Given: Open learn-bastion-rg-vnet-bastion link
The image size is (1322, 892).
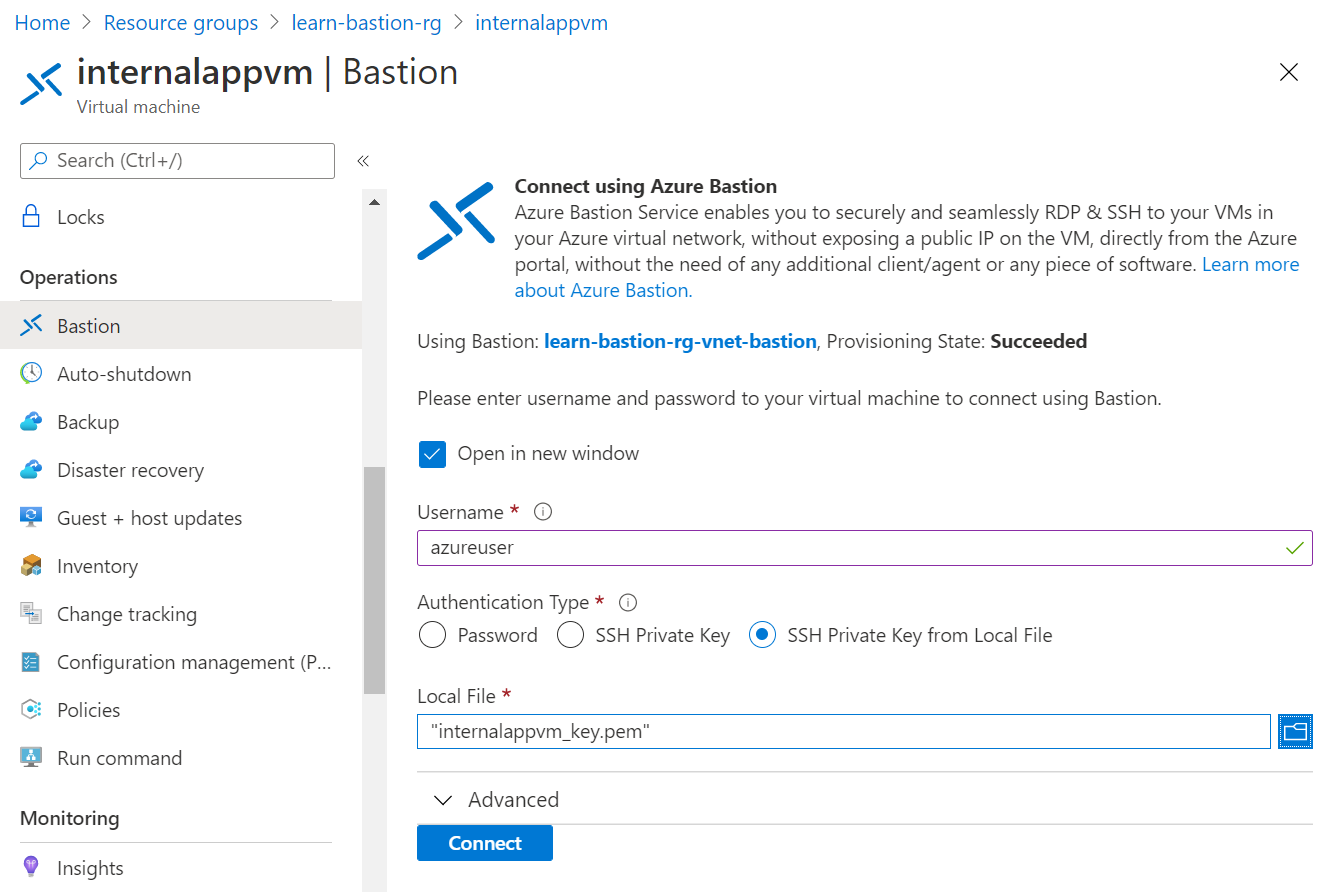Looking at the screenshot, I should click(680, 341).
